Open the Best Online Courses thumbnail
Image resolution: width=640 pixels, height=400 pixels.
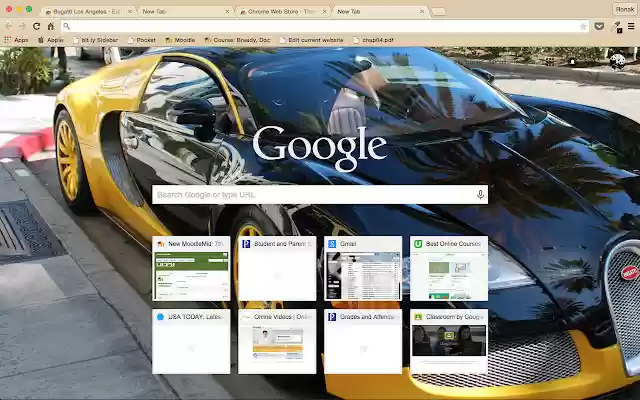click(449, 268)
